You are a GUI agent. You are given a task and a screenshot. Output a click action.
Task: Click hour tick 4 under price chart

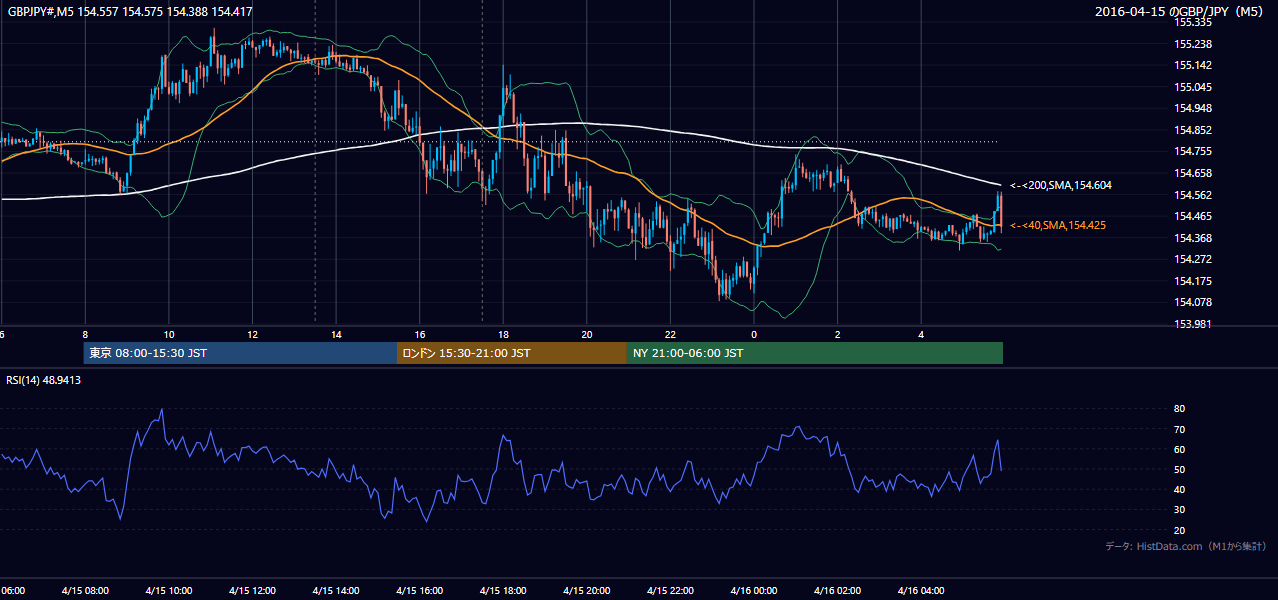tap(921, 334)
